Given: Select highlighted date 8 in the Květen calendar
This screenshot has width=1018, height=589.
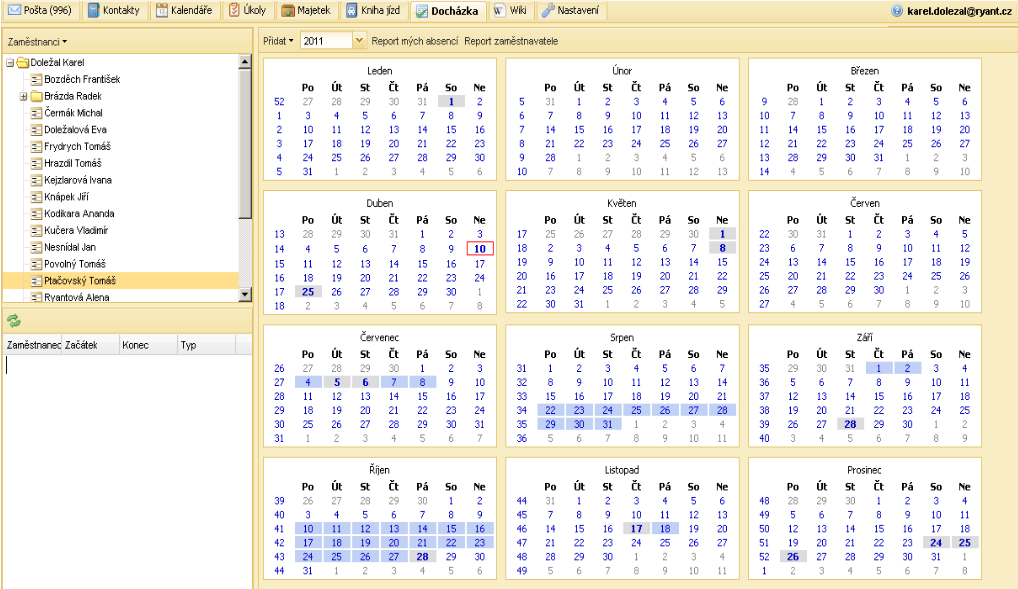Looking at the screenshot, I should tap(722, 248).
